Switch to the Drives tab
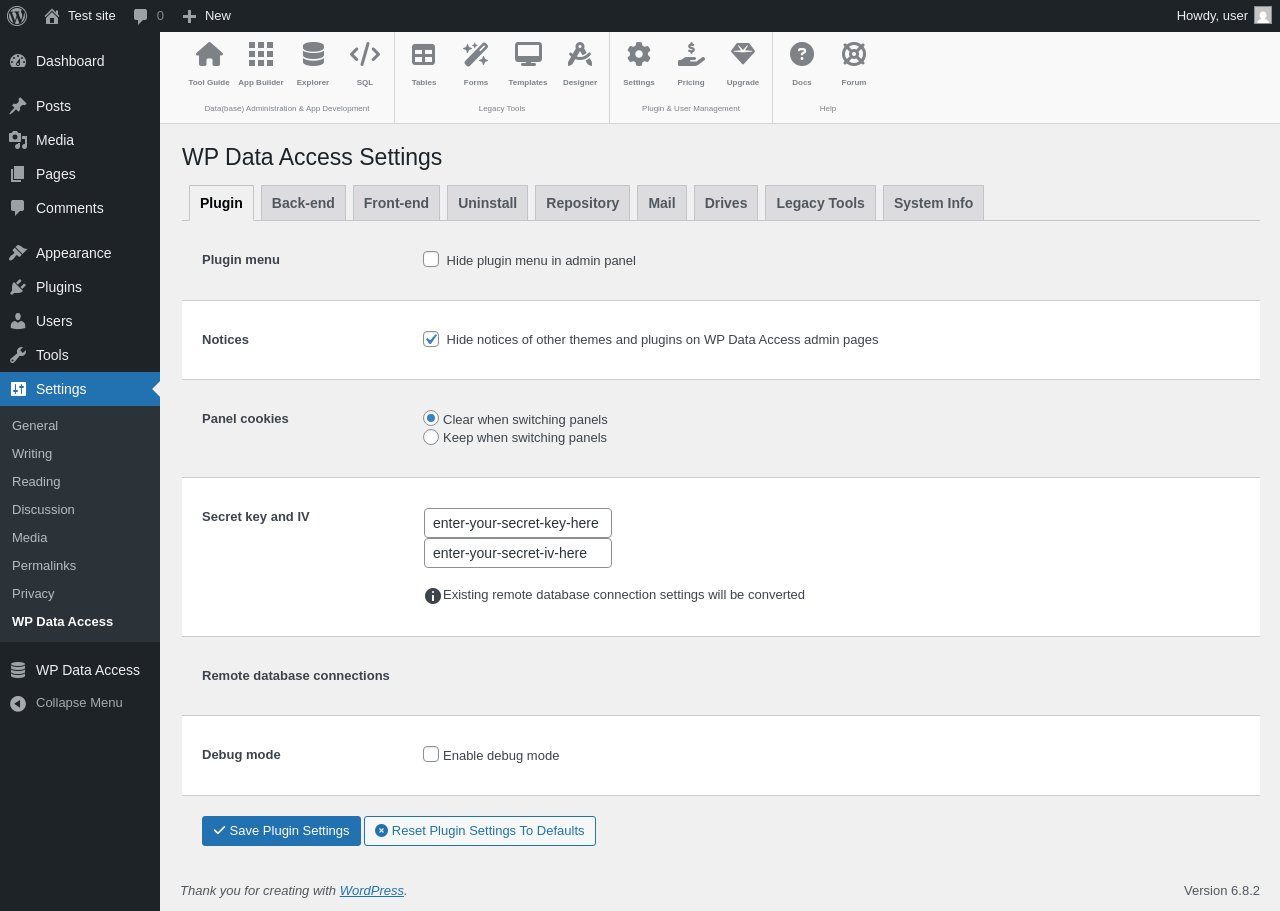The height and width of the screenshot is (911, 1280). [x=726, y=203]
